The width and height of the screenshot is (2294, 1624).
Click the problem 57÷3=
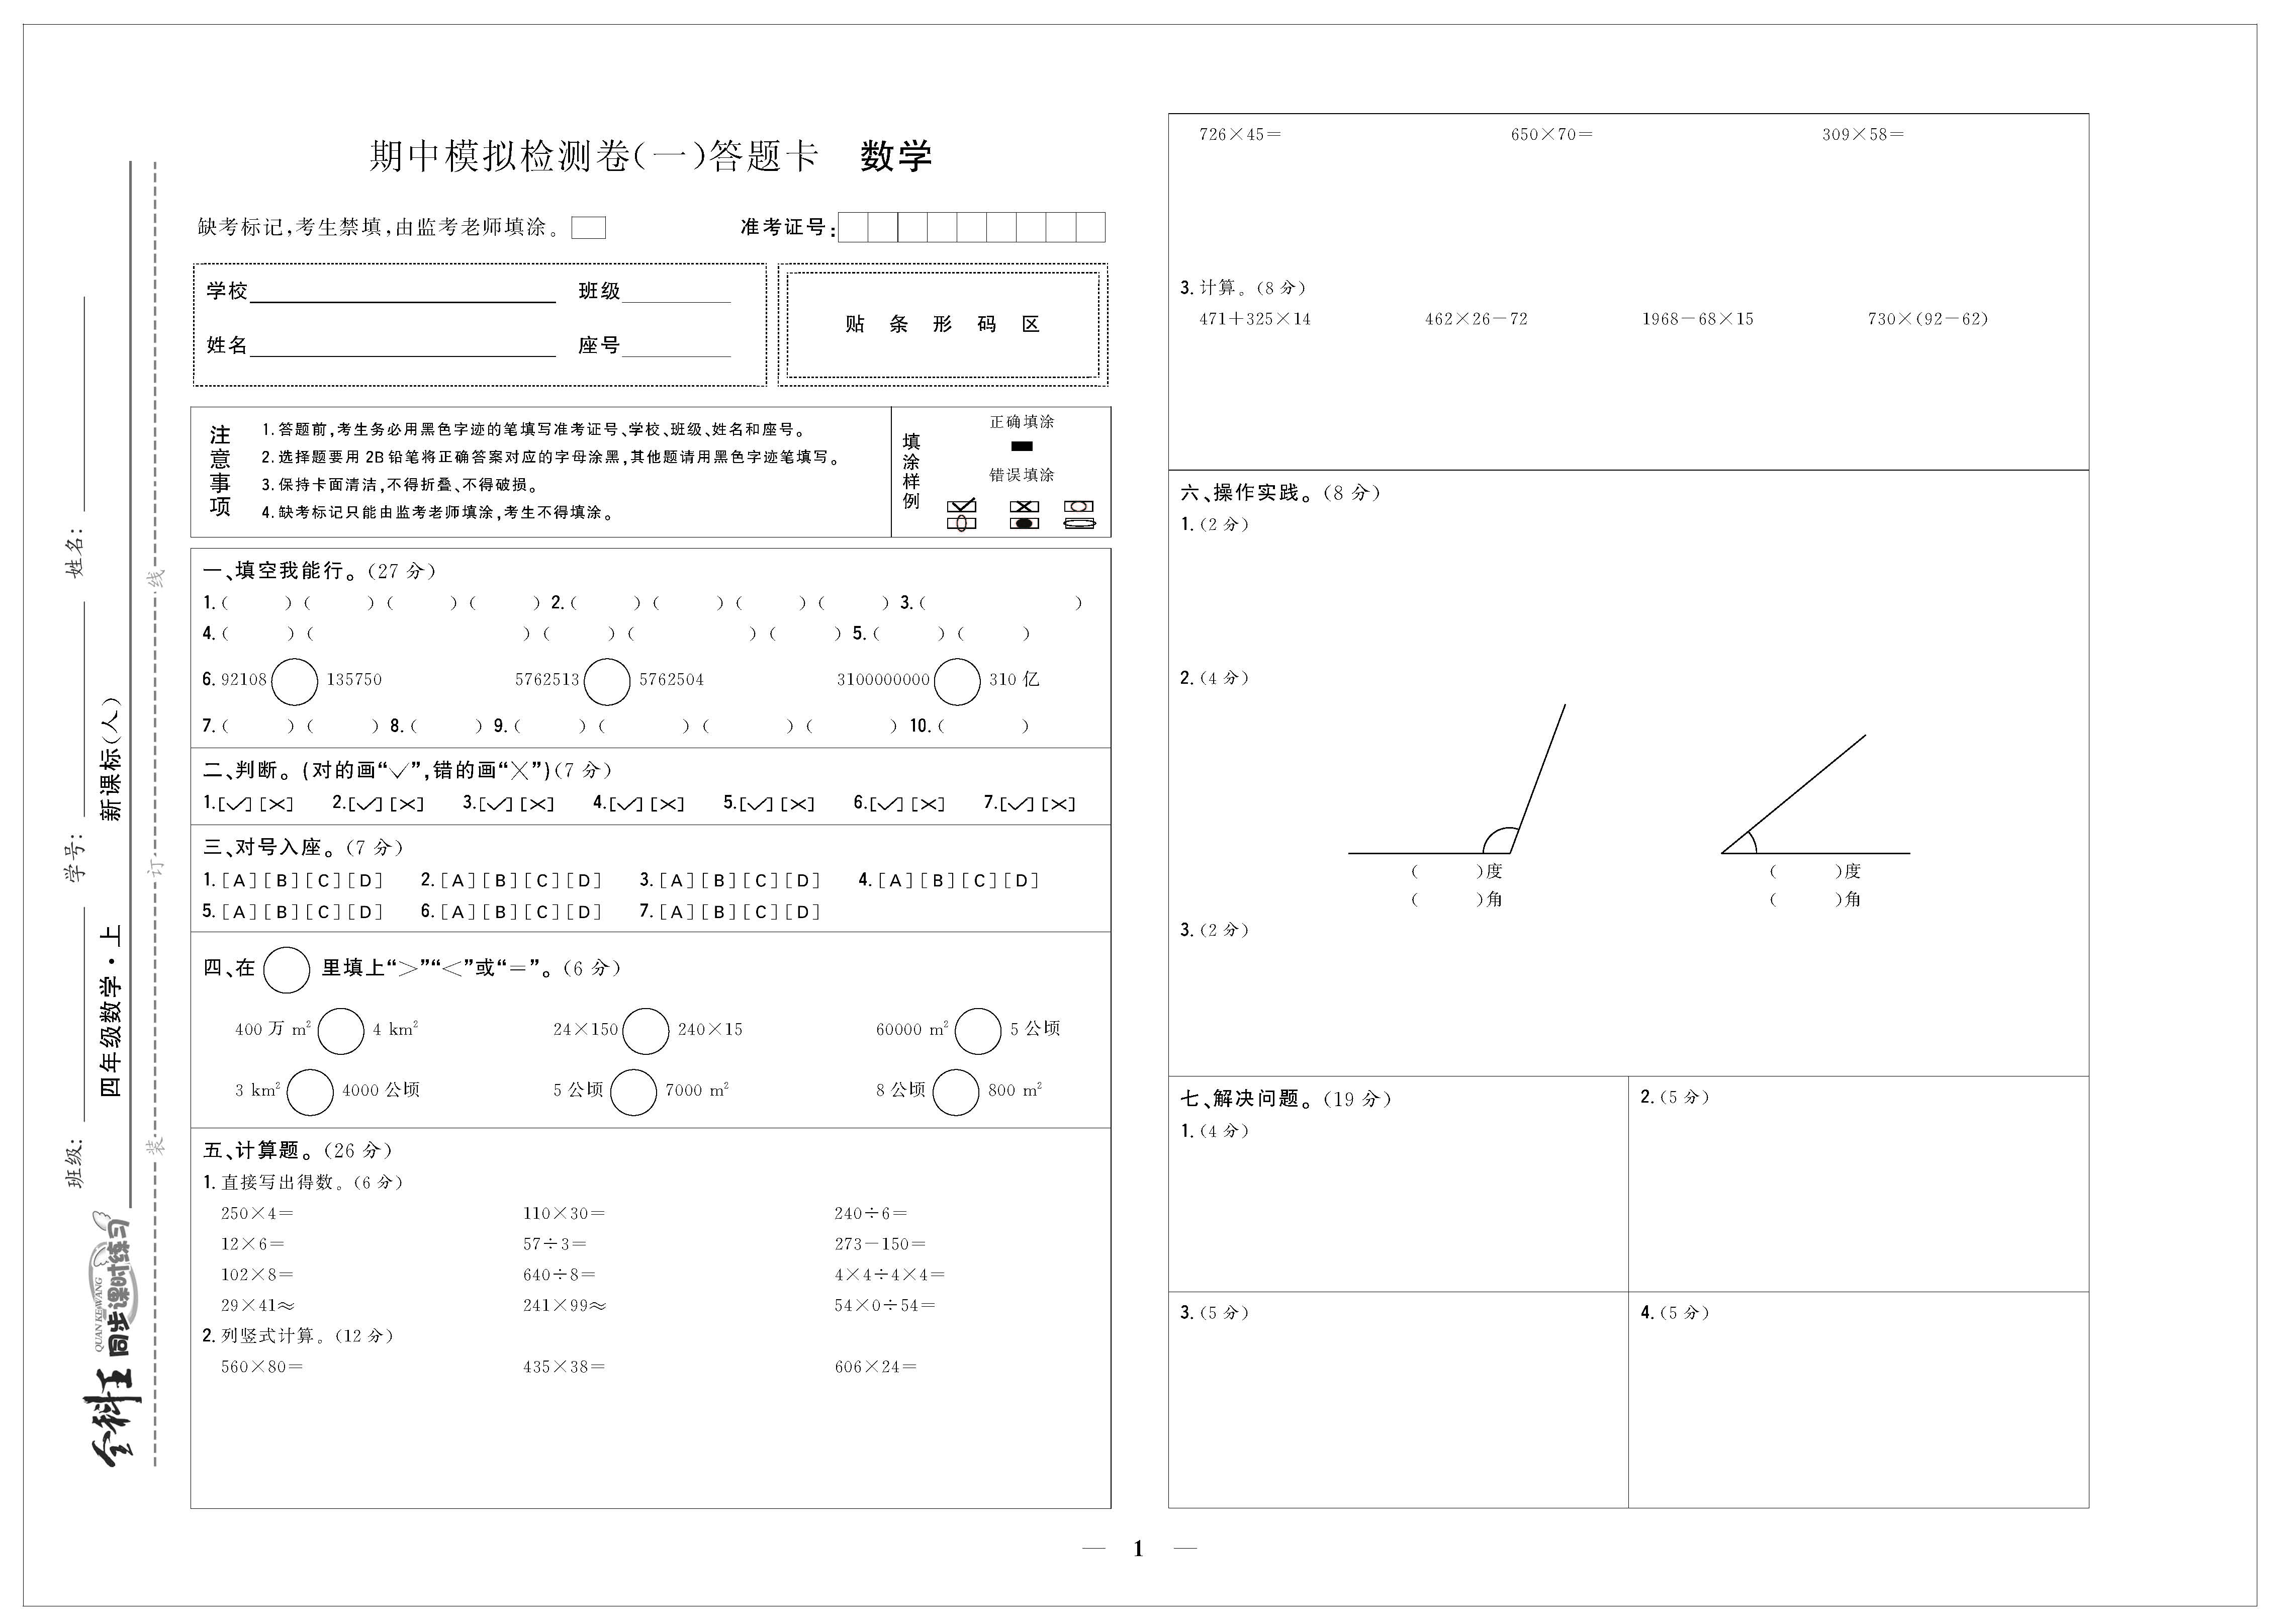coord(555,1244)
